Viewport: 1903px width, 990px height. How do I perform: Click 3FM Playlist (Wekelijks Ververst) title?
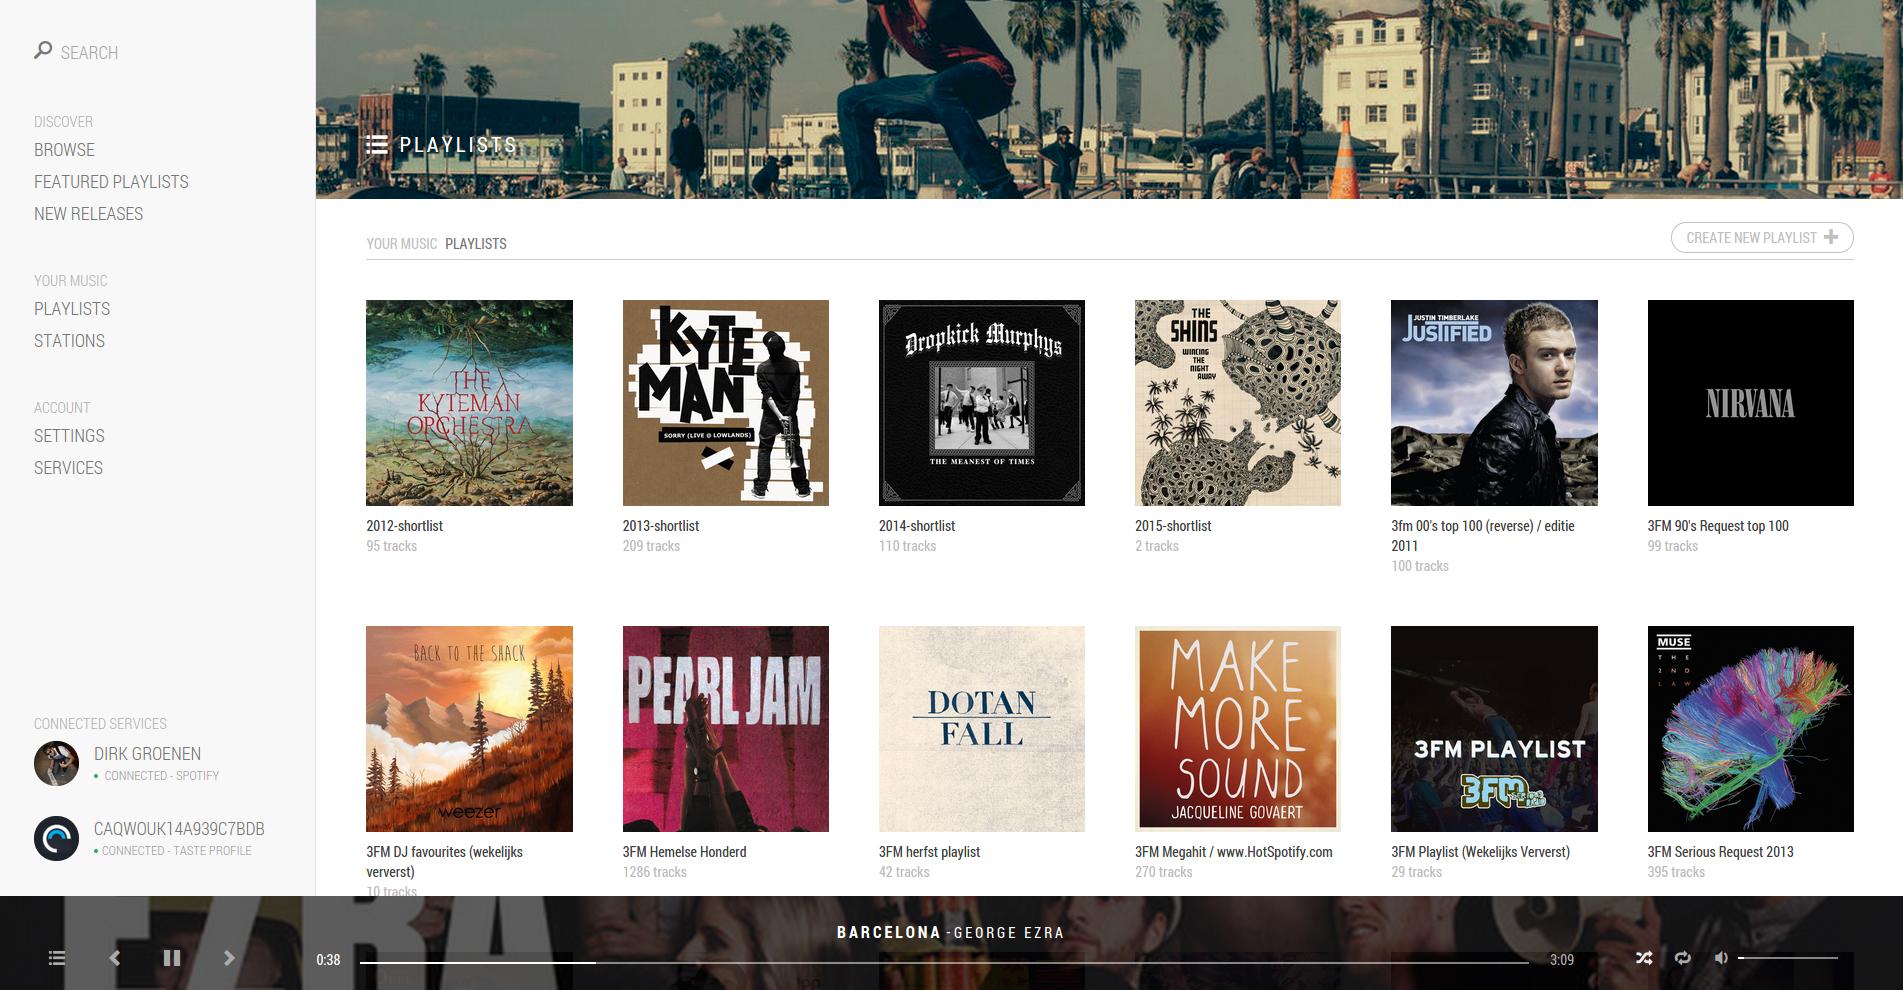point(1481,852)
